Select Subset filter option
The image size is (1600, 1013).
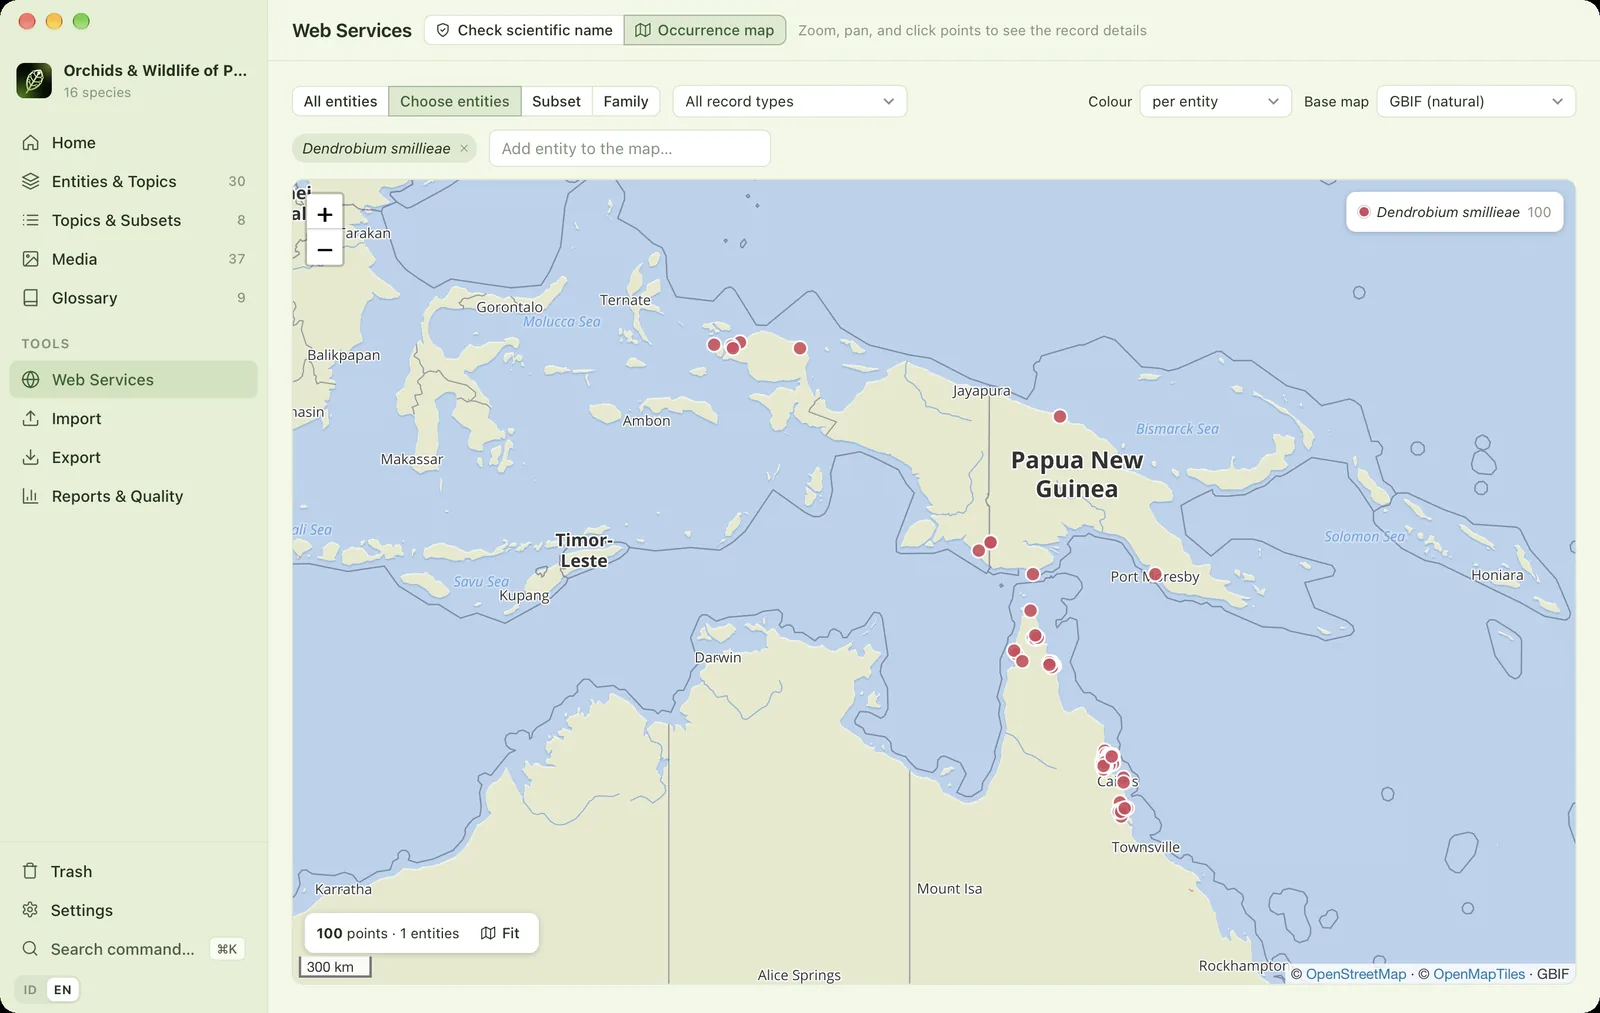click(557, 102)
